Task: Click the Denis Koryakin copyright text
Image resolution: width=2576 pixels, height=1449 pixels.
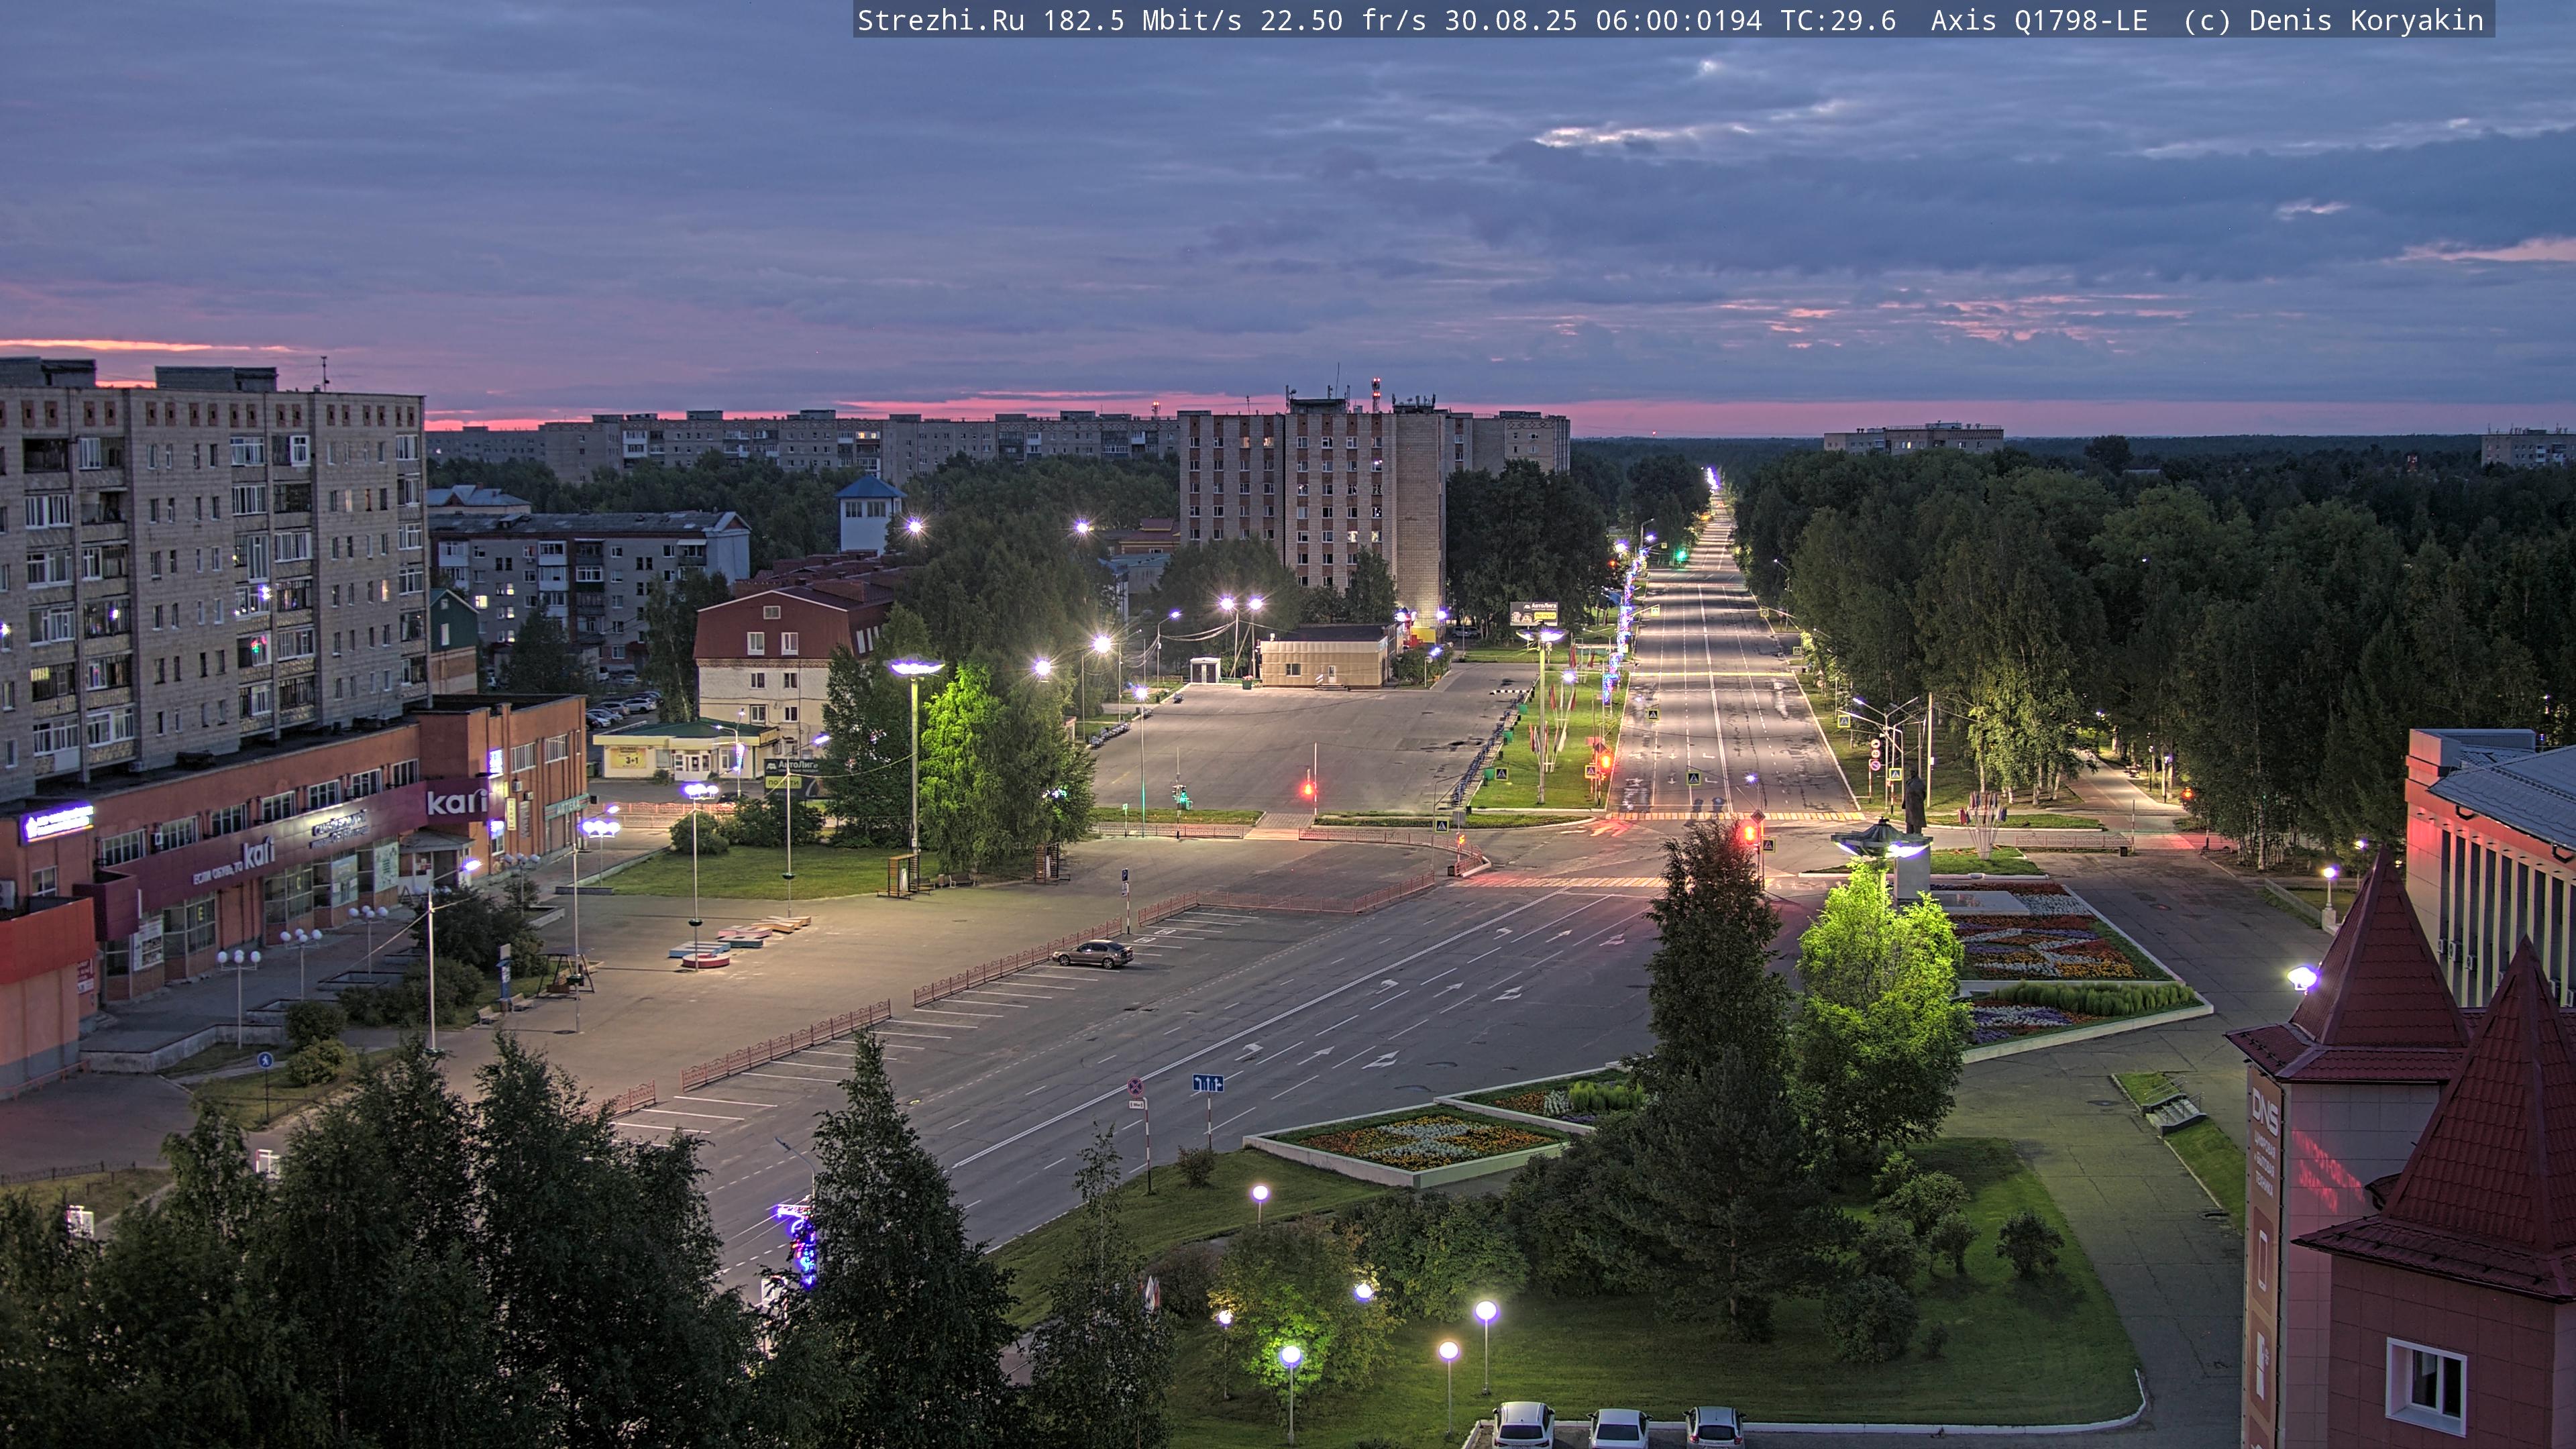Action: (2365, 20)
